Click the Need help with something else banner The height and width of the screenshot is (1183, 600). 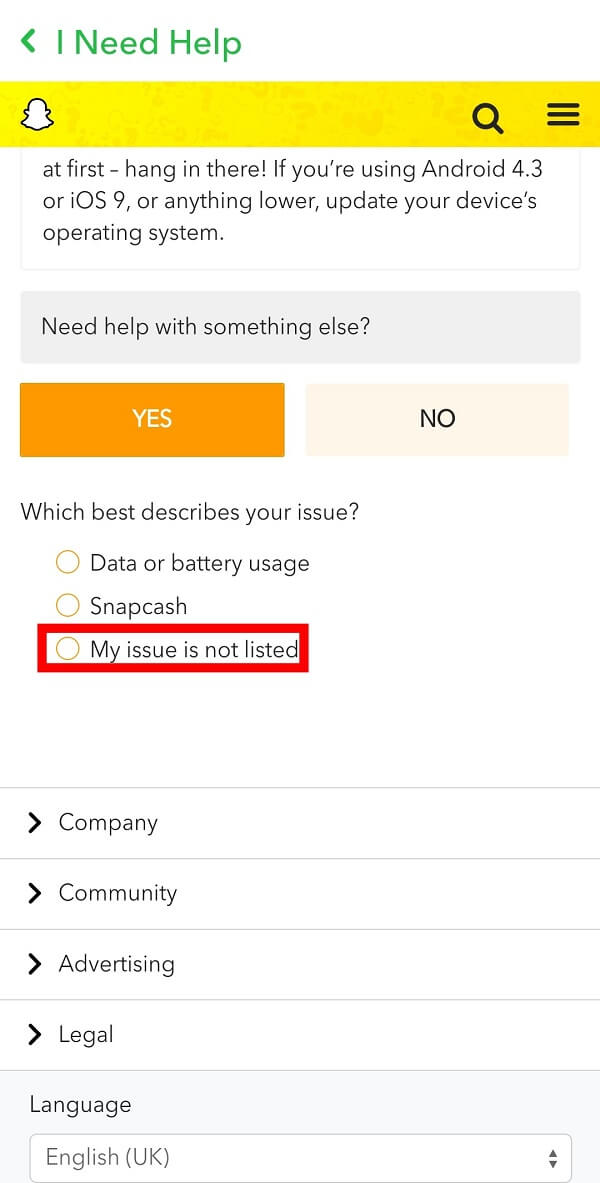tap(300, 327)
